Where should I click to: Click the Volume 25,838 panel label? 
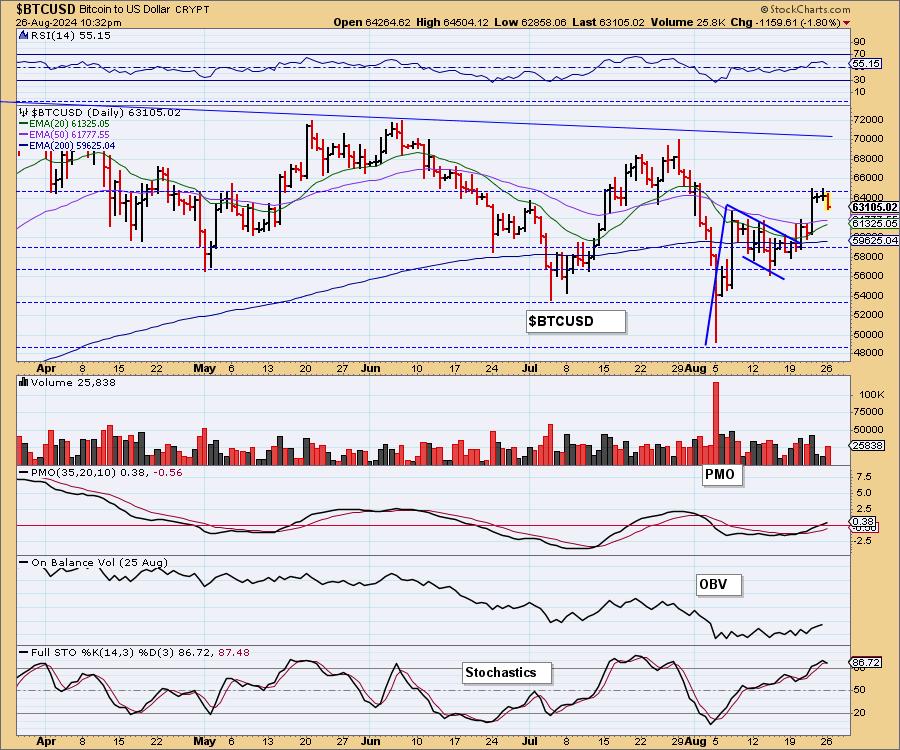[73, 382]
